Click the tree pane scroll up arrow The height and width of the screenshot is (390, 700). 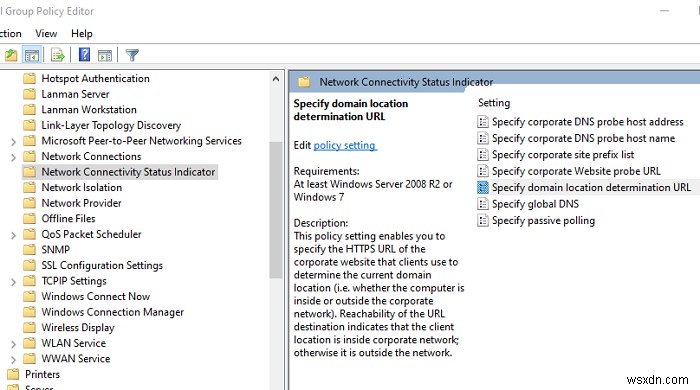276,79
